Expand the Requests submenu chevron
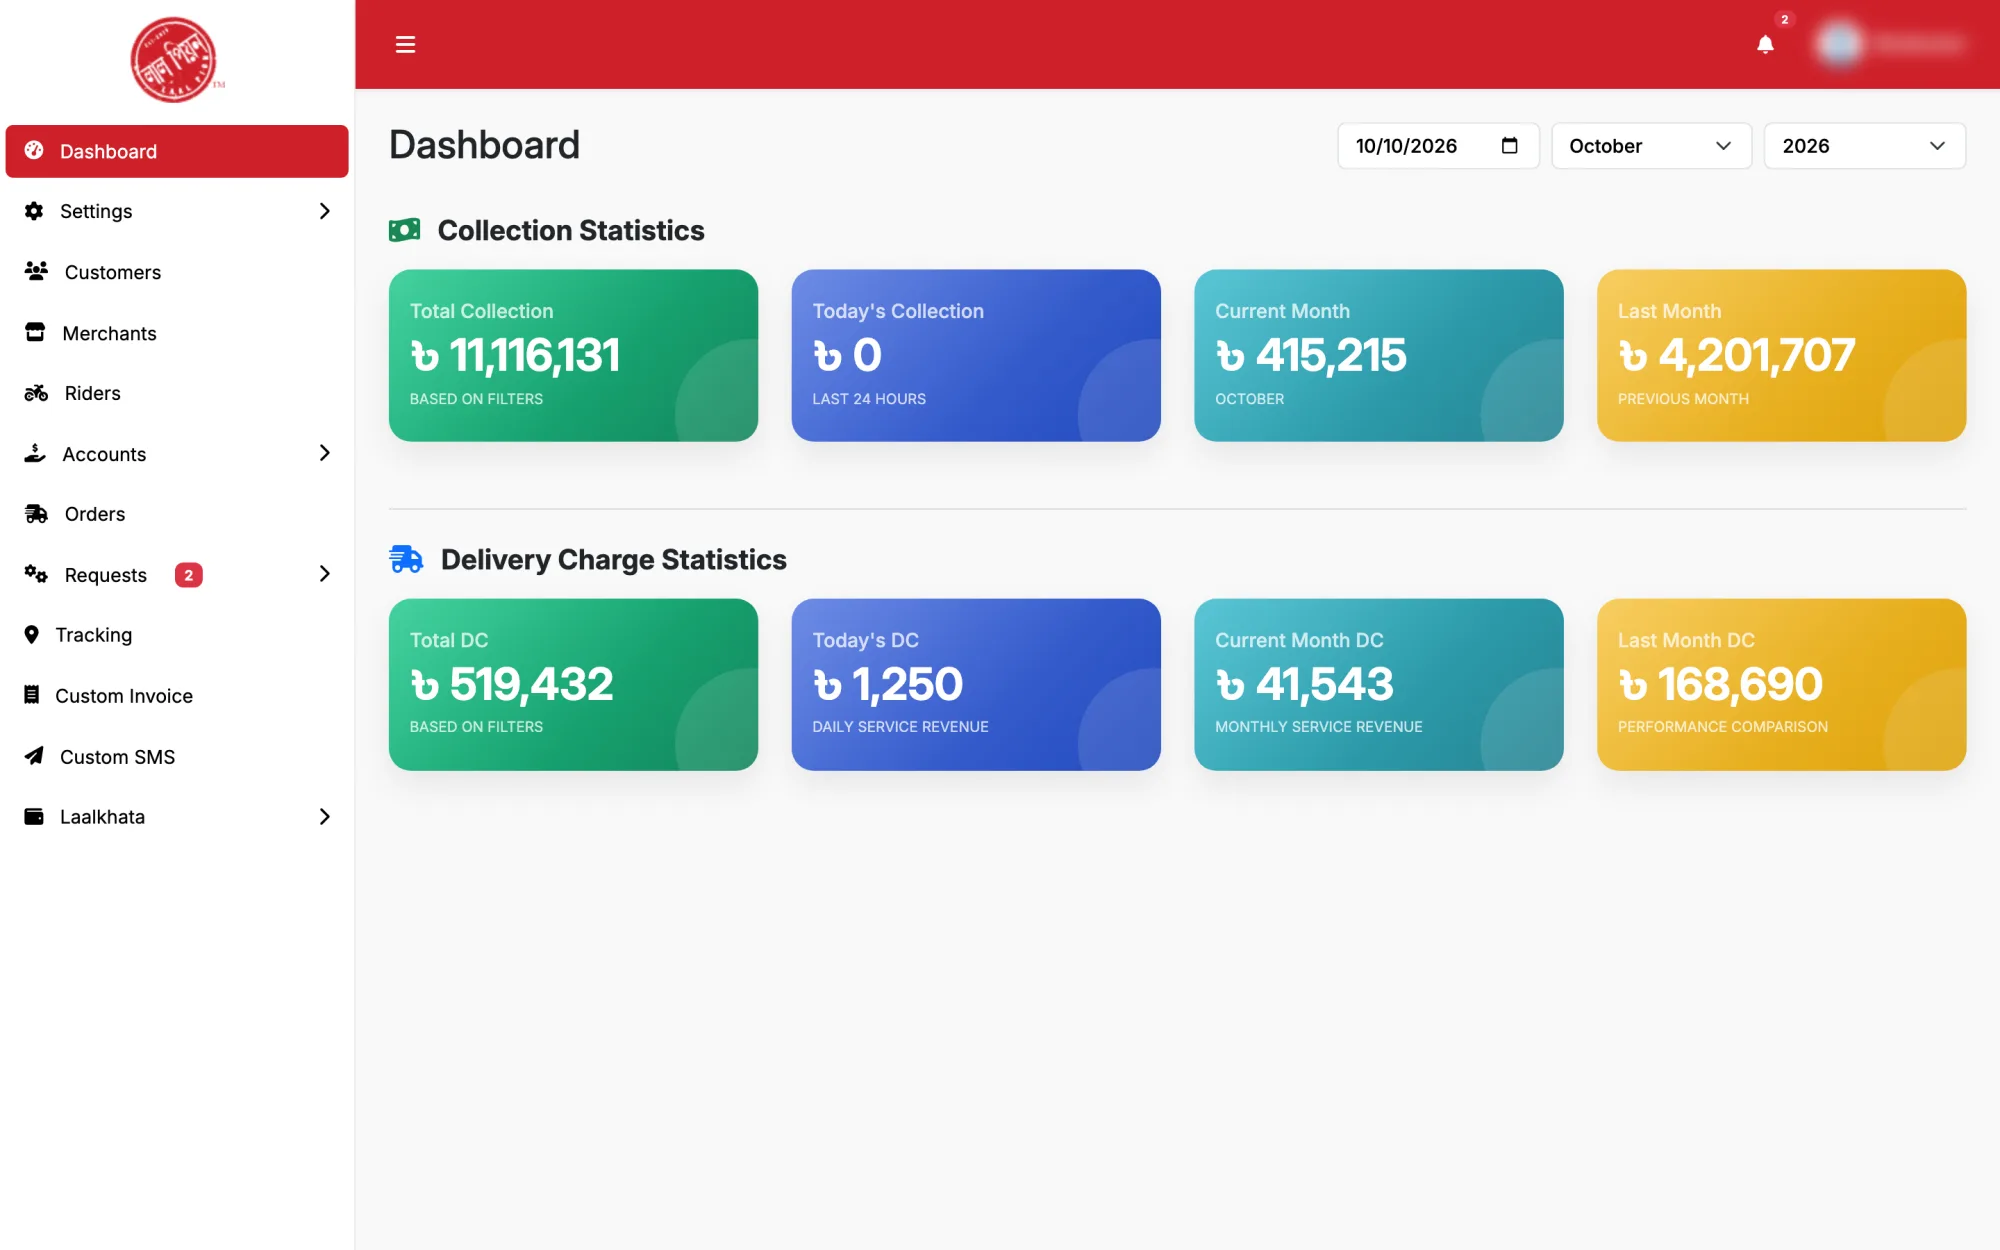 [324, 574]
